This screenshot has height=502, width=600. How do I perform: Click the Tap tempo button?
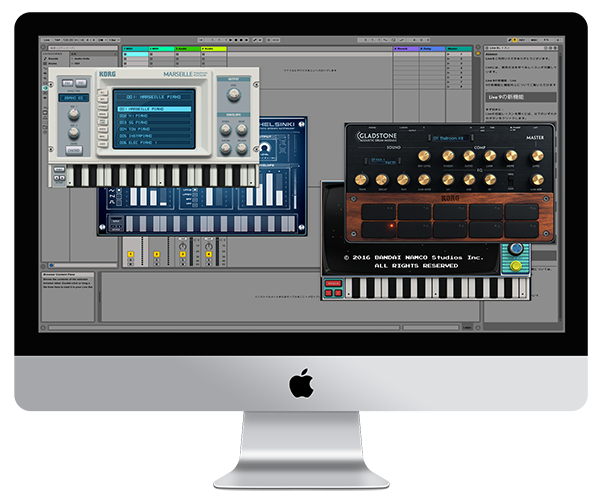tap(57, 40)
